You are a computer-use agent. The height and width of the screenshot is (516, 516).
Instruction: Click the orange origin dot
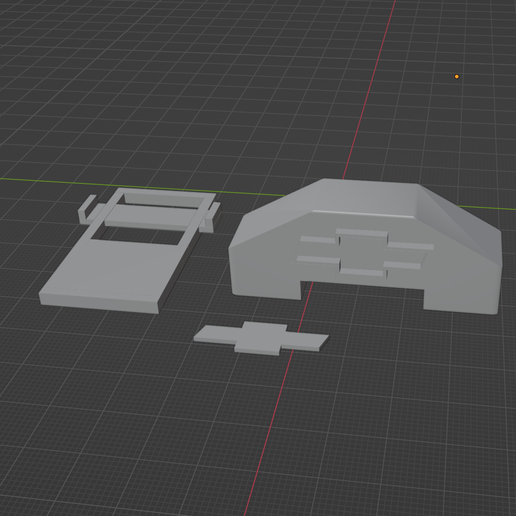click(457, 77)
